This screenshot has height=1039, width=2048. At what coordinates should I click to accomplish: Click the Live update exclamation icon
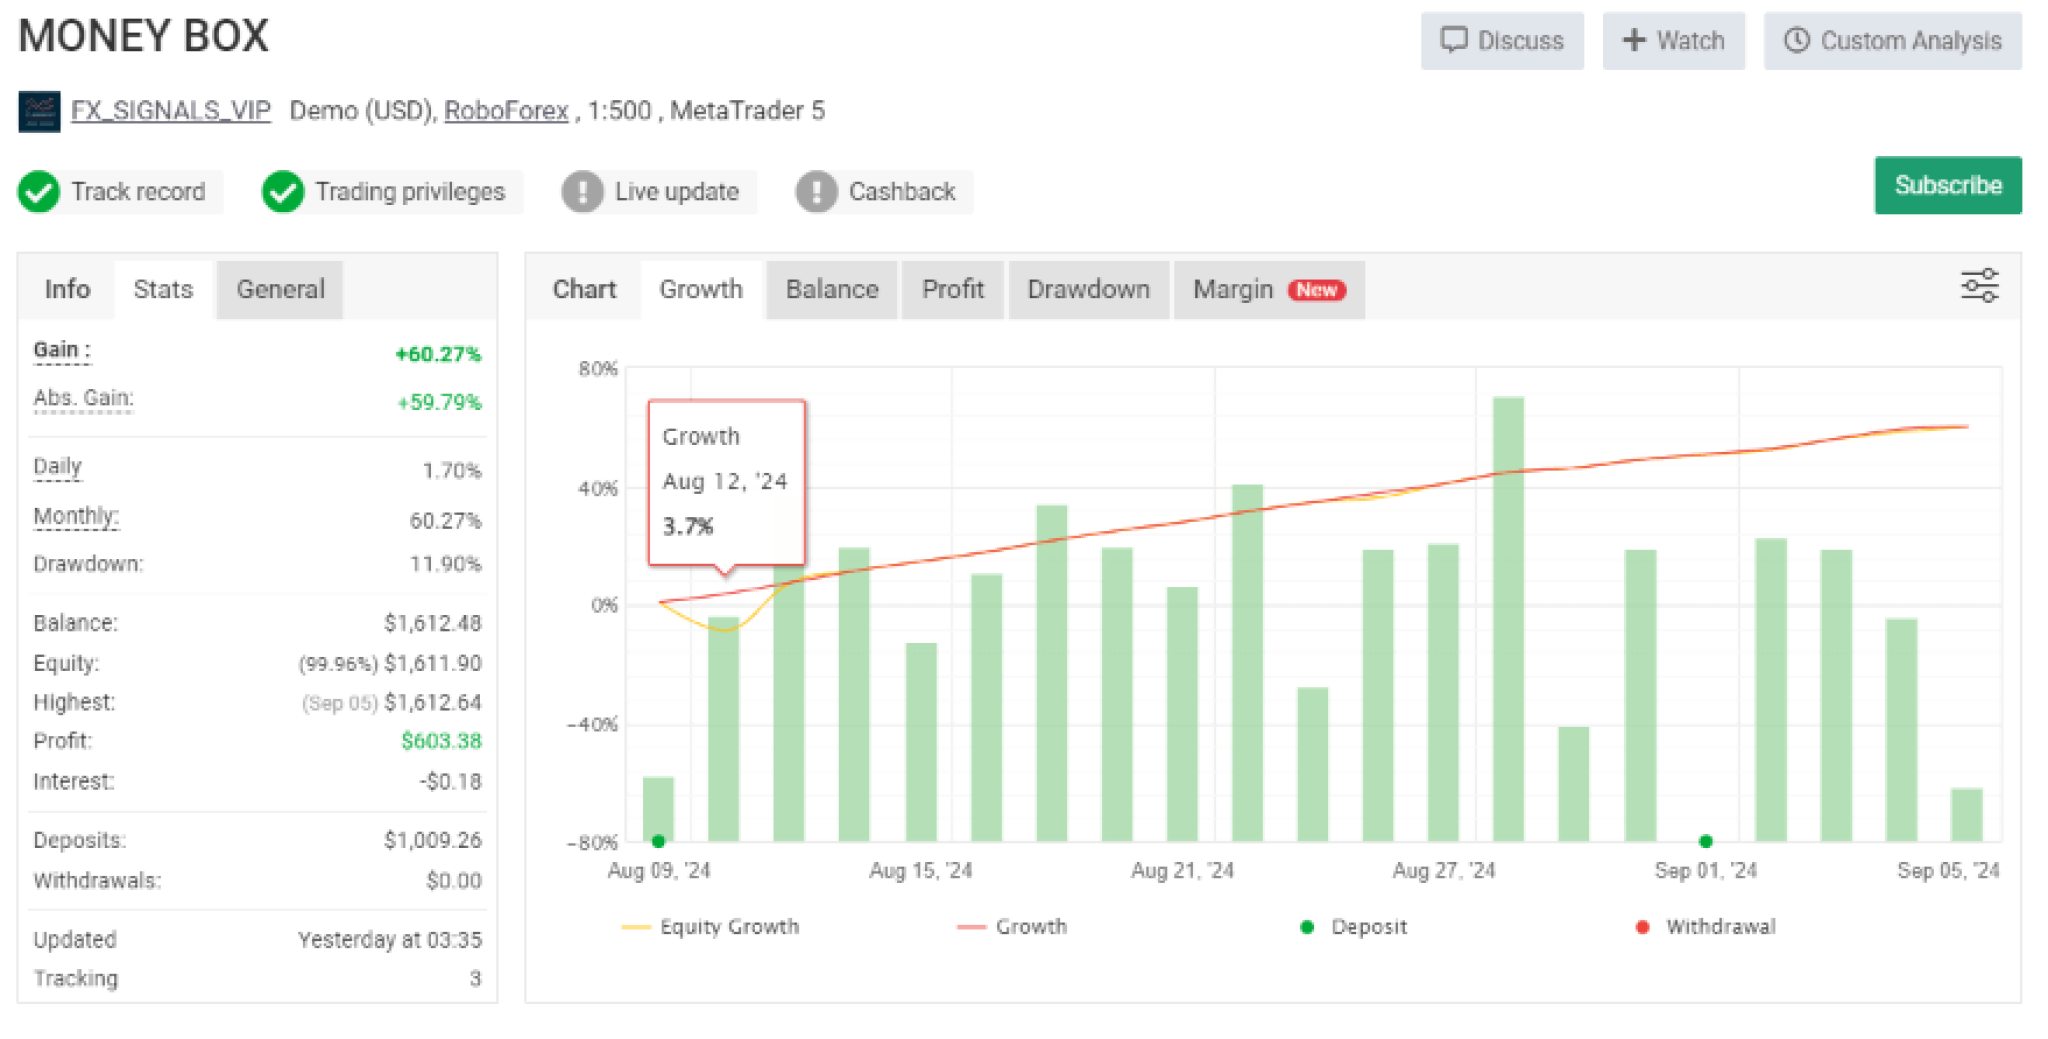coord(582,192)
